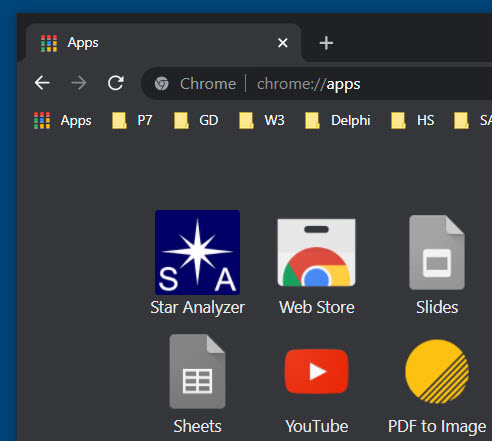Launch the Sheets app icon

coord(197,371)
